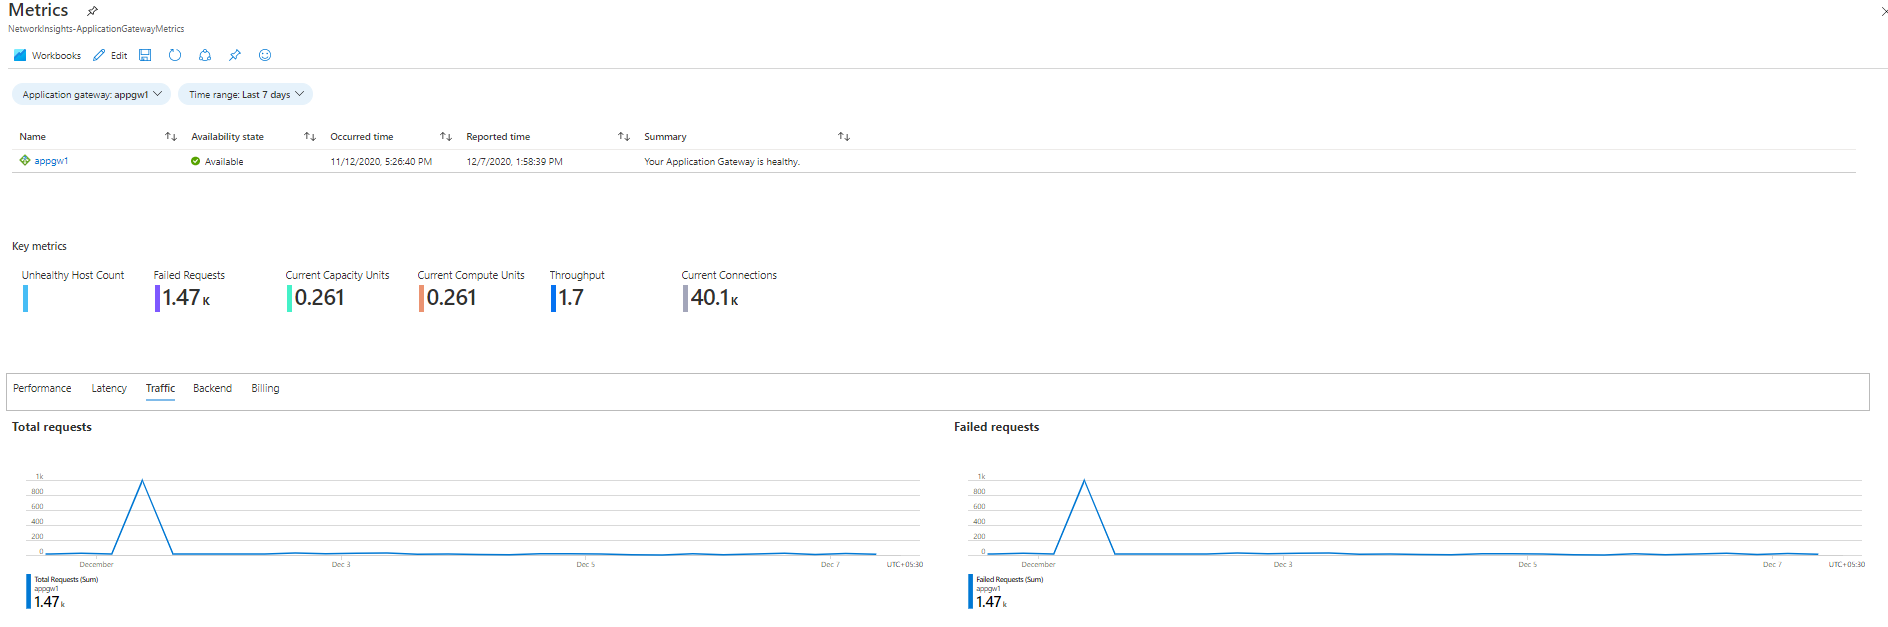Sort by Summary column arrows
Viewport: 1888px width, 627px height.
[x=844, y=136]
